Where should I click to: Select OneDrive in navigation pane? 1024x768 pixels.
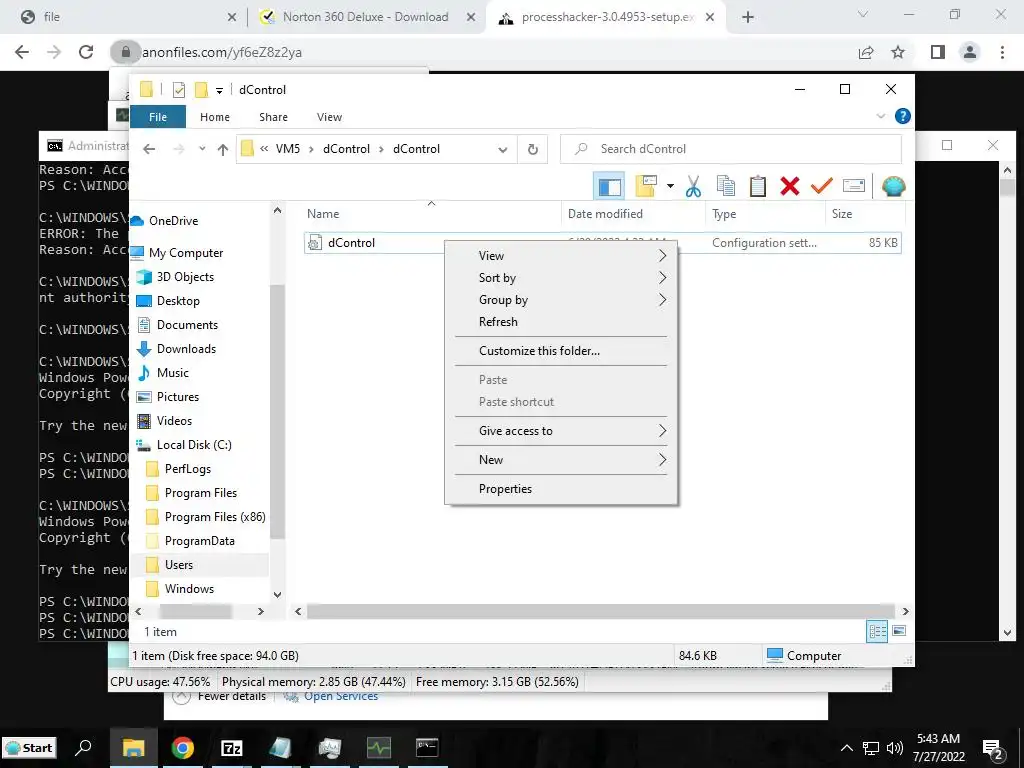click(x=172, y=221)
